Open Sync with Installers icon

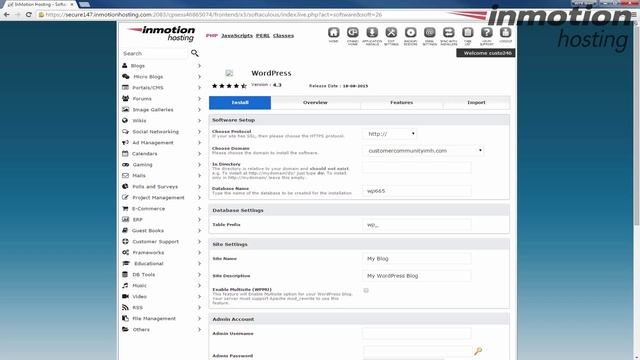point(449,33)
